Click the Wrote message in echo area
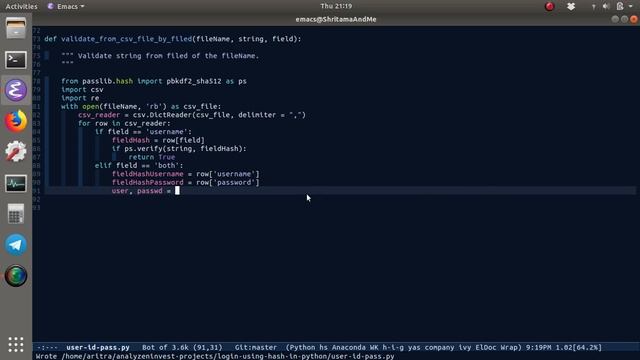 point(215,356)
